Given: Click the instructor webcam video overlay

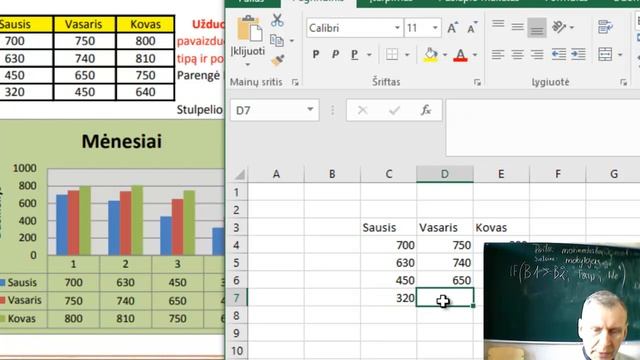Looking at the screenshot, I should (x=562, y=301).
